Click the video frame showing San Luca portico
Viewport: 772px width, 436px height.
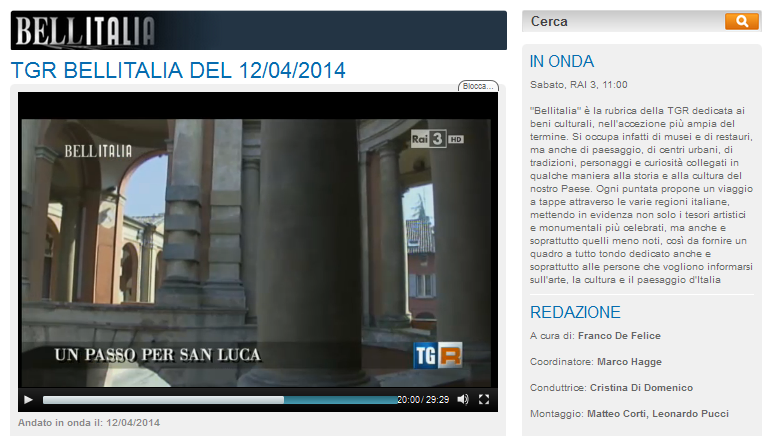tap(256, 252)
